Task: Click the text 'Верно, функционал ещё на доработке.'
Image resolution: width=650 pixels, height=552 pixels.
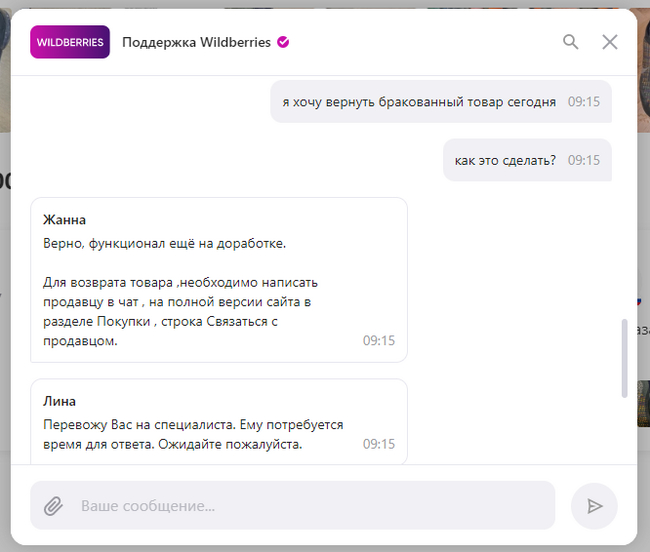Action: coord(165,243)
